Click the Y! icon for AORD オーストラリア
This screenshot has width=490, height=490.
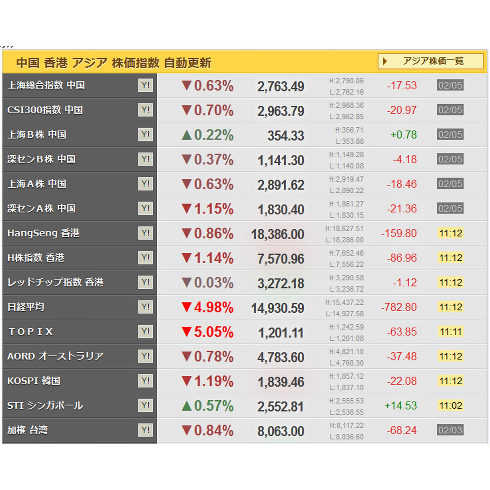click(146, 356)
